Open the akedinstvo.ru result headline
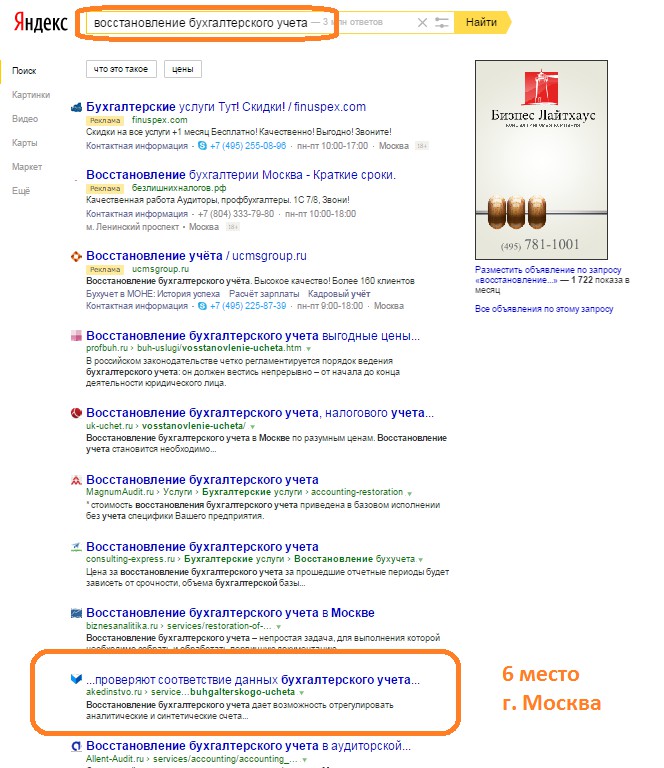Image resolution: width=664 pixels, height=768 pixels. [x=253, y=679]
